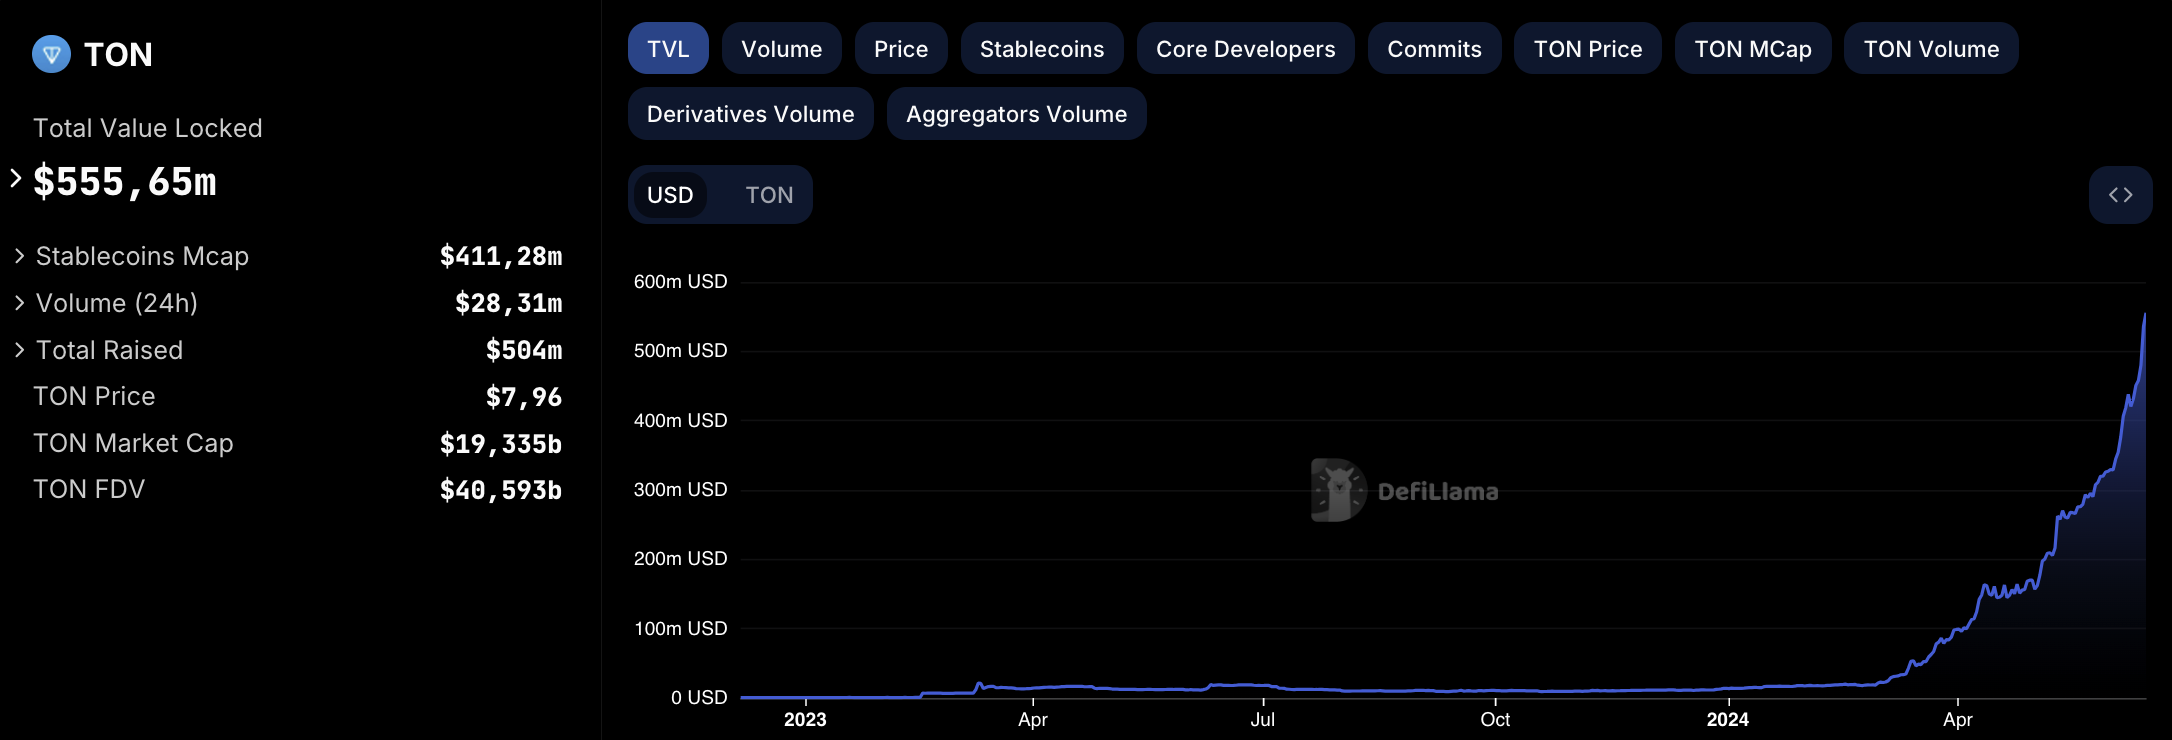Enable the TON Volume series
2172x740 pixels.
pos(1932,49)
